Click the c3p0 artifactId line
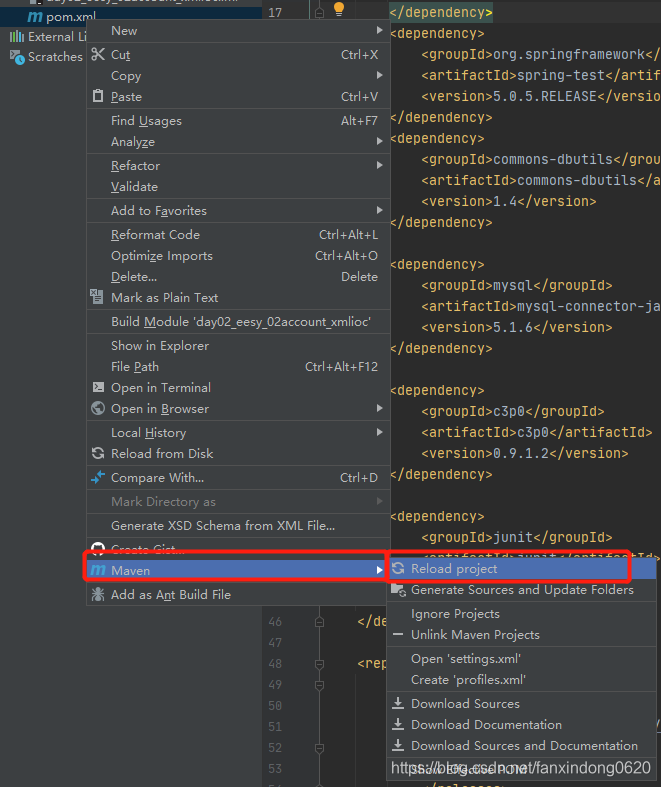The width and height of the screenshot is (661, 787). (x=537, y=432)
